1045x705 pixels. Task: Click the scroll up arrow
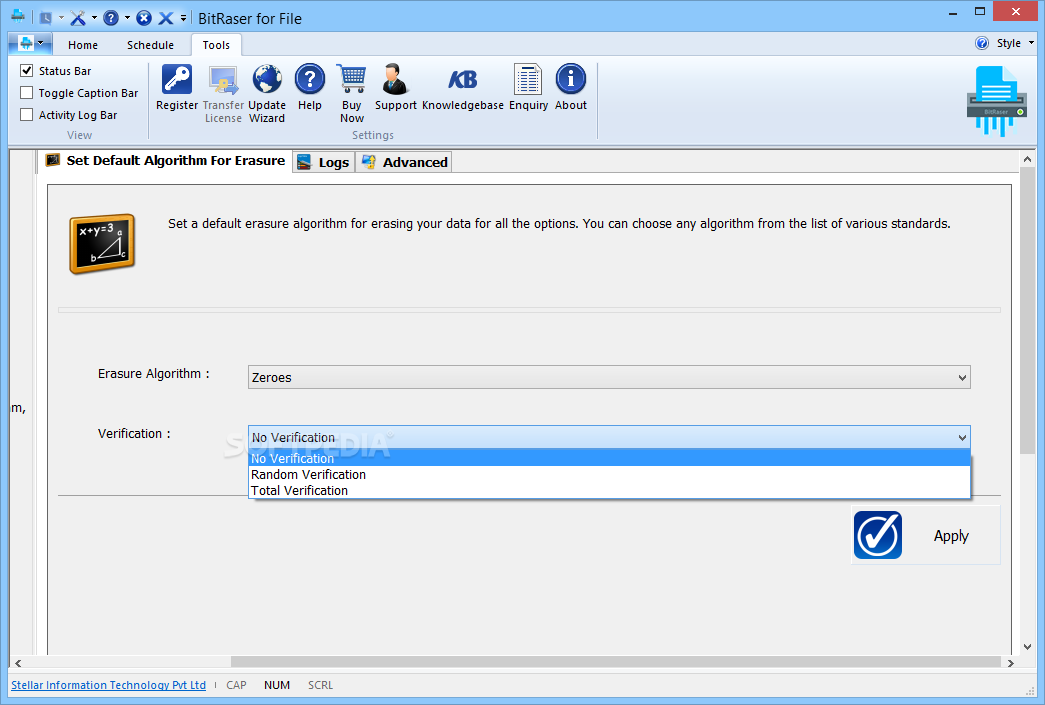(1027, 159)
